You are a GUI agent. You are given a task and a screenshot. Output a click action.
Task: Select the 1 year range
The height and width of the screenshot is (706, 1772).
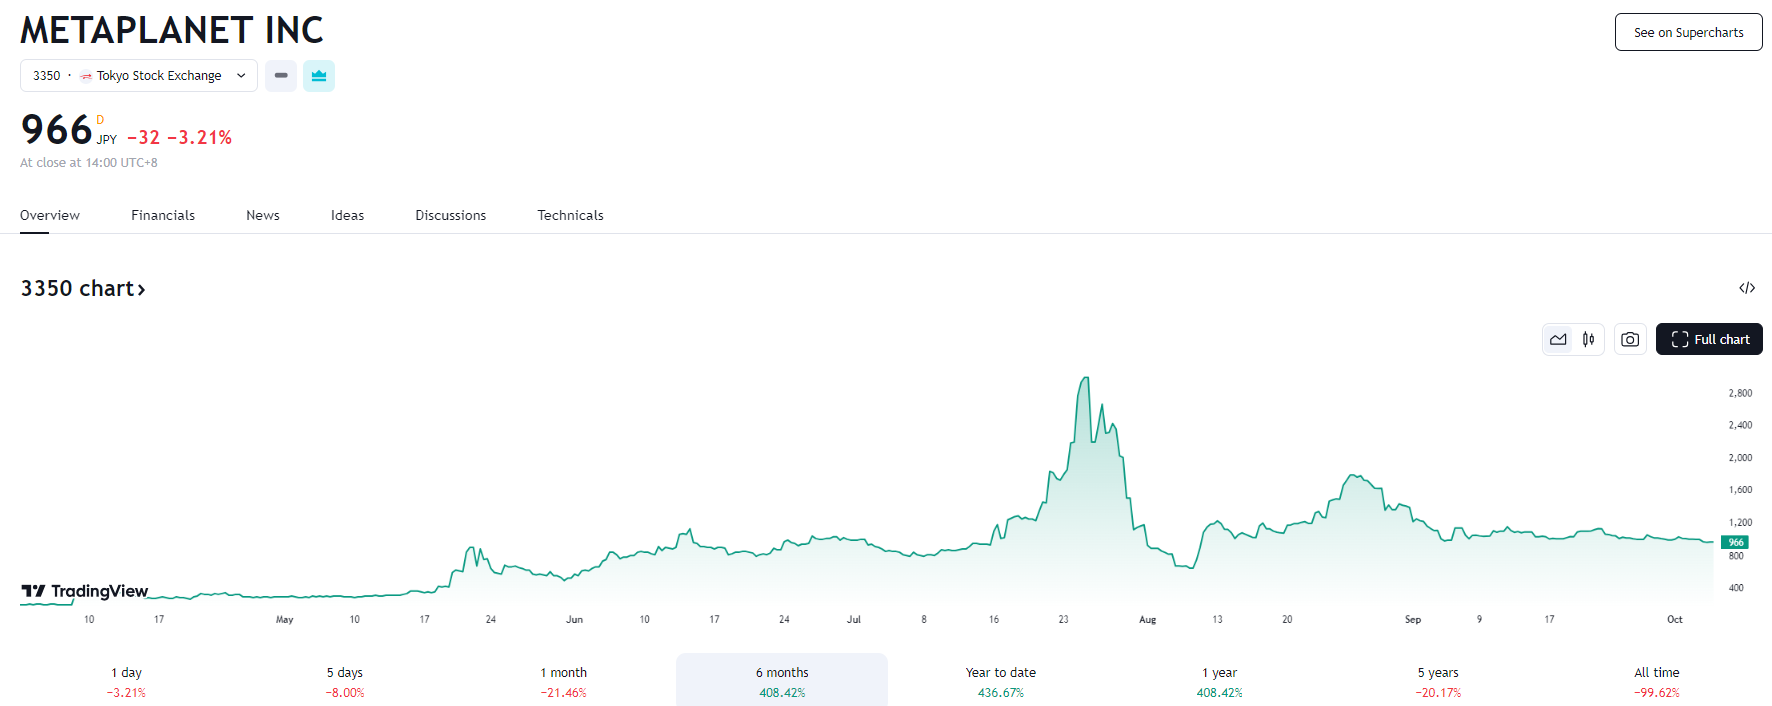click(x=1220, y=682)
